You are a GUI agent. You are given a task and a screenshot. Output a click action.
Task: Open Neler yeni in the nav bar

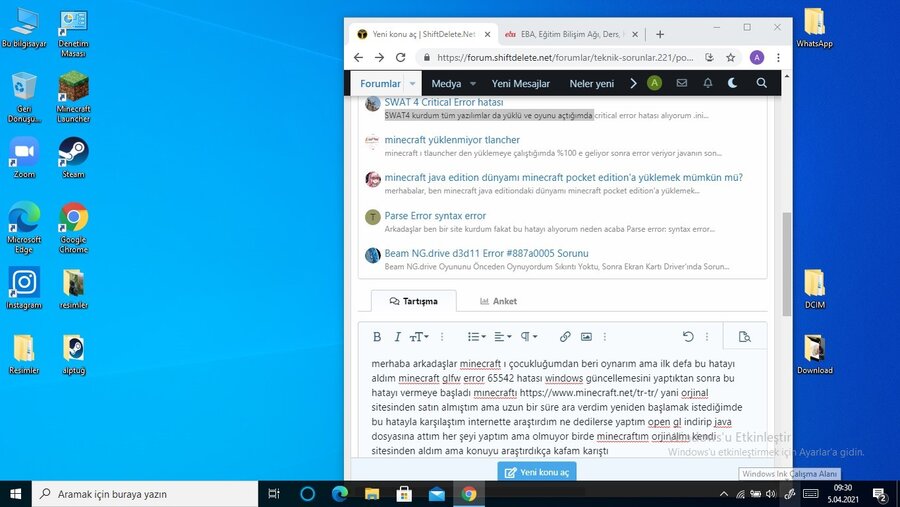[x=591, y=83]
